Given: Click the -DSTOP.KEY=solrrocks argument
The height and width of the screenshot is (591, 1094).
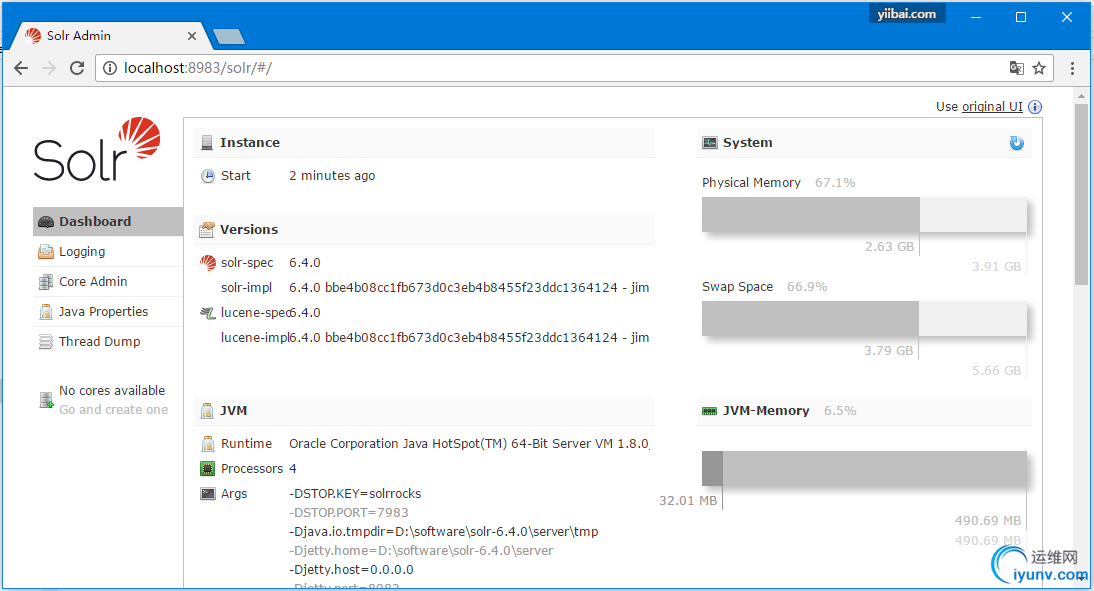Looking at the screenshot, I should click(x=355, y=494).
